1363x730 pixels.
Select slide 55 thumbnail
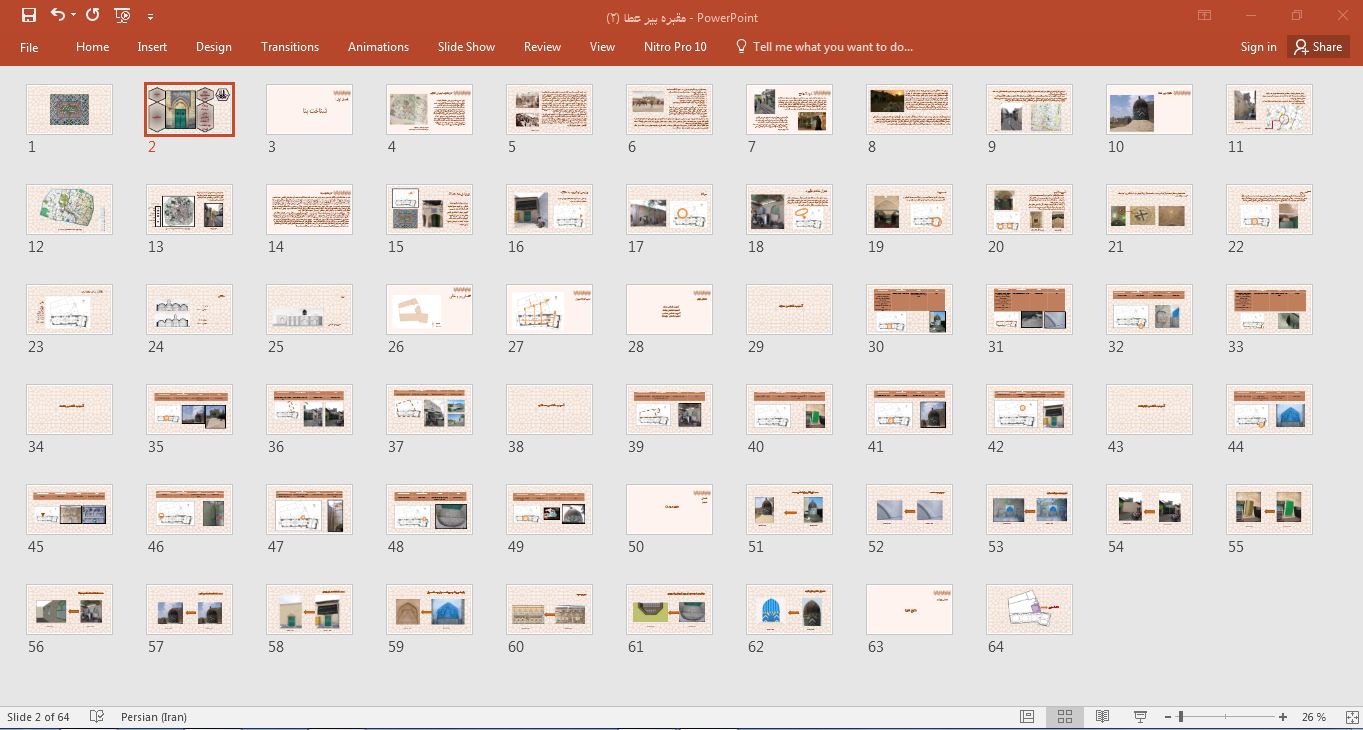1269,509
